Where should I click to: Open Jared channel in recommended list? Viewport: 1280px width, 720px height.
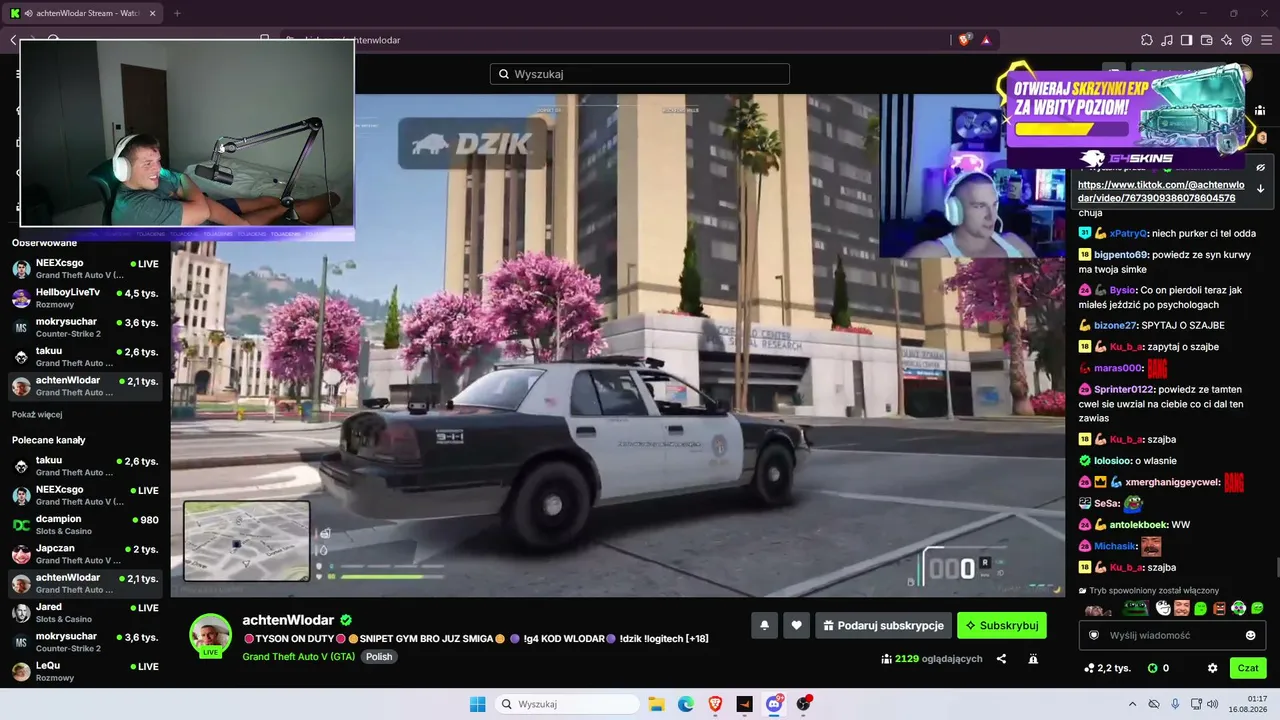pos(86,613)
